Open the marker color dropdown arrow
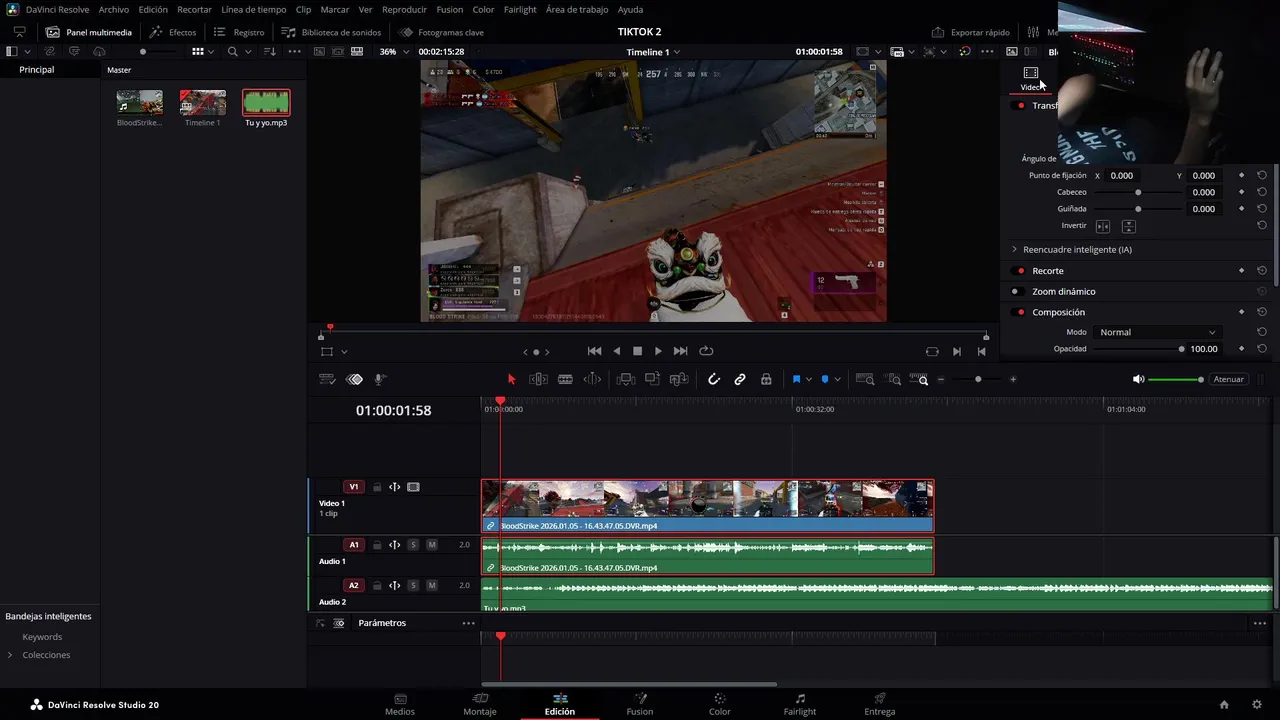Screen dimensions: 1280x720 click(837, 379)
